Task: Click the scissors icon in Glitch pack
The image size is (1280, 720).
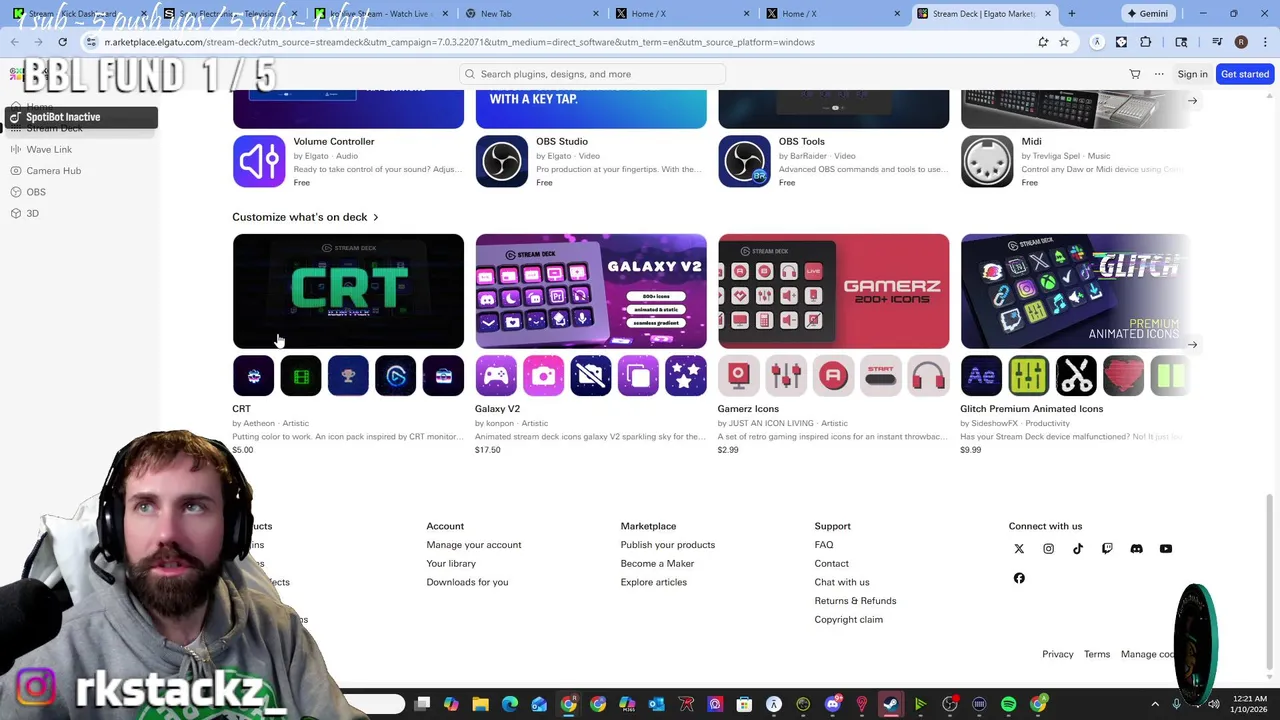Action: click(1076, 376)
